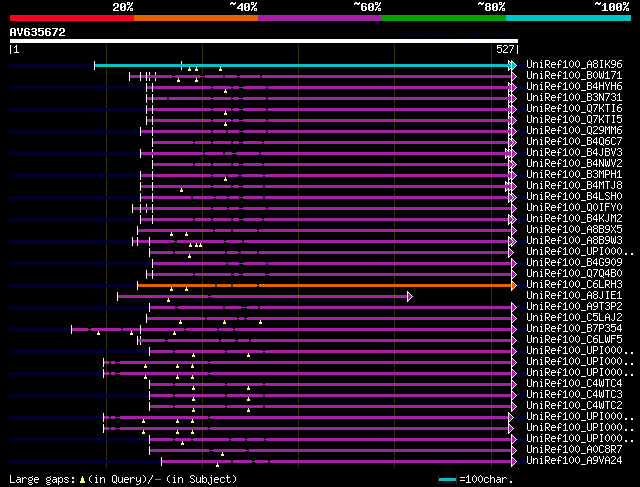Select the UniRef100_C4WTC2 label
This screenshot has height=487, width=640.
pos(574,406)
